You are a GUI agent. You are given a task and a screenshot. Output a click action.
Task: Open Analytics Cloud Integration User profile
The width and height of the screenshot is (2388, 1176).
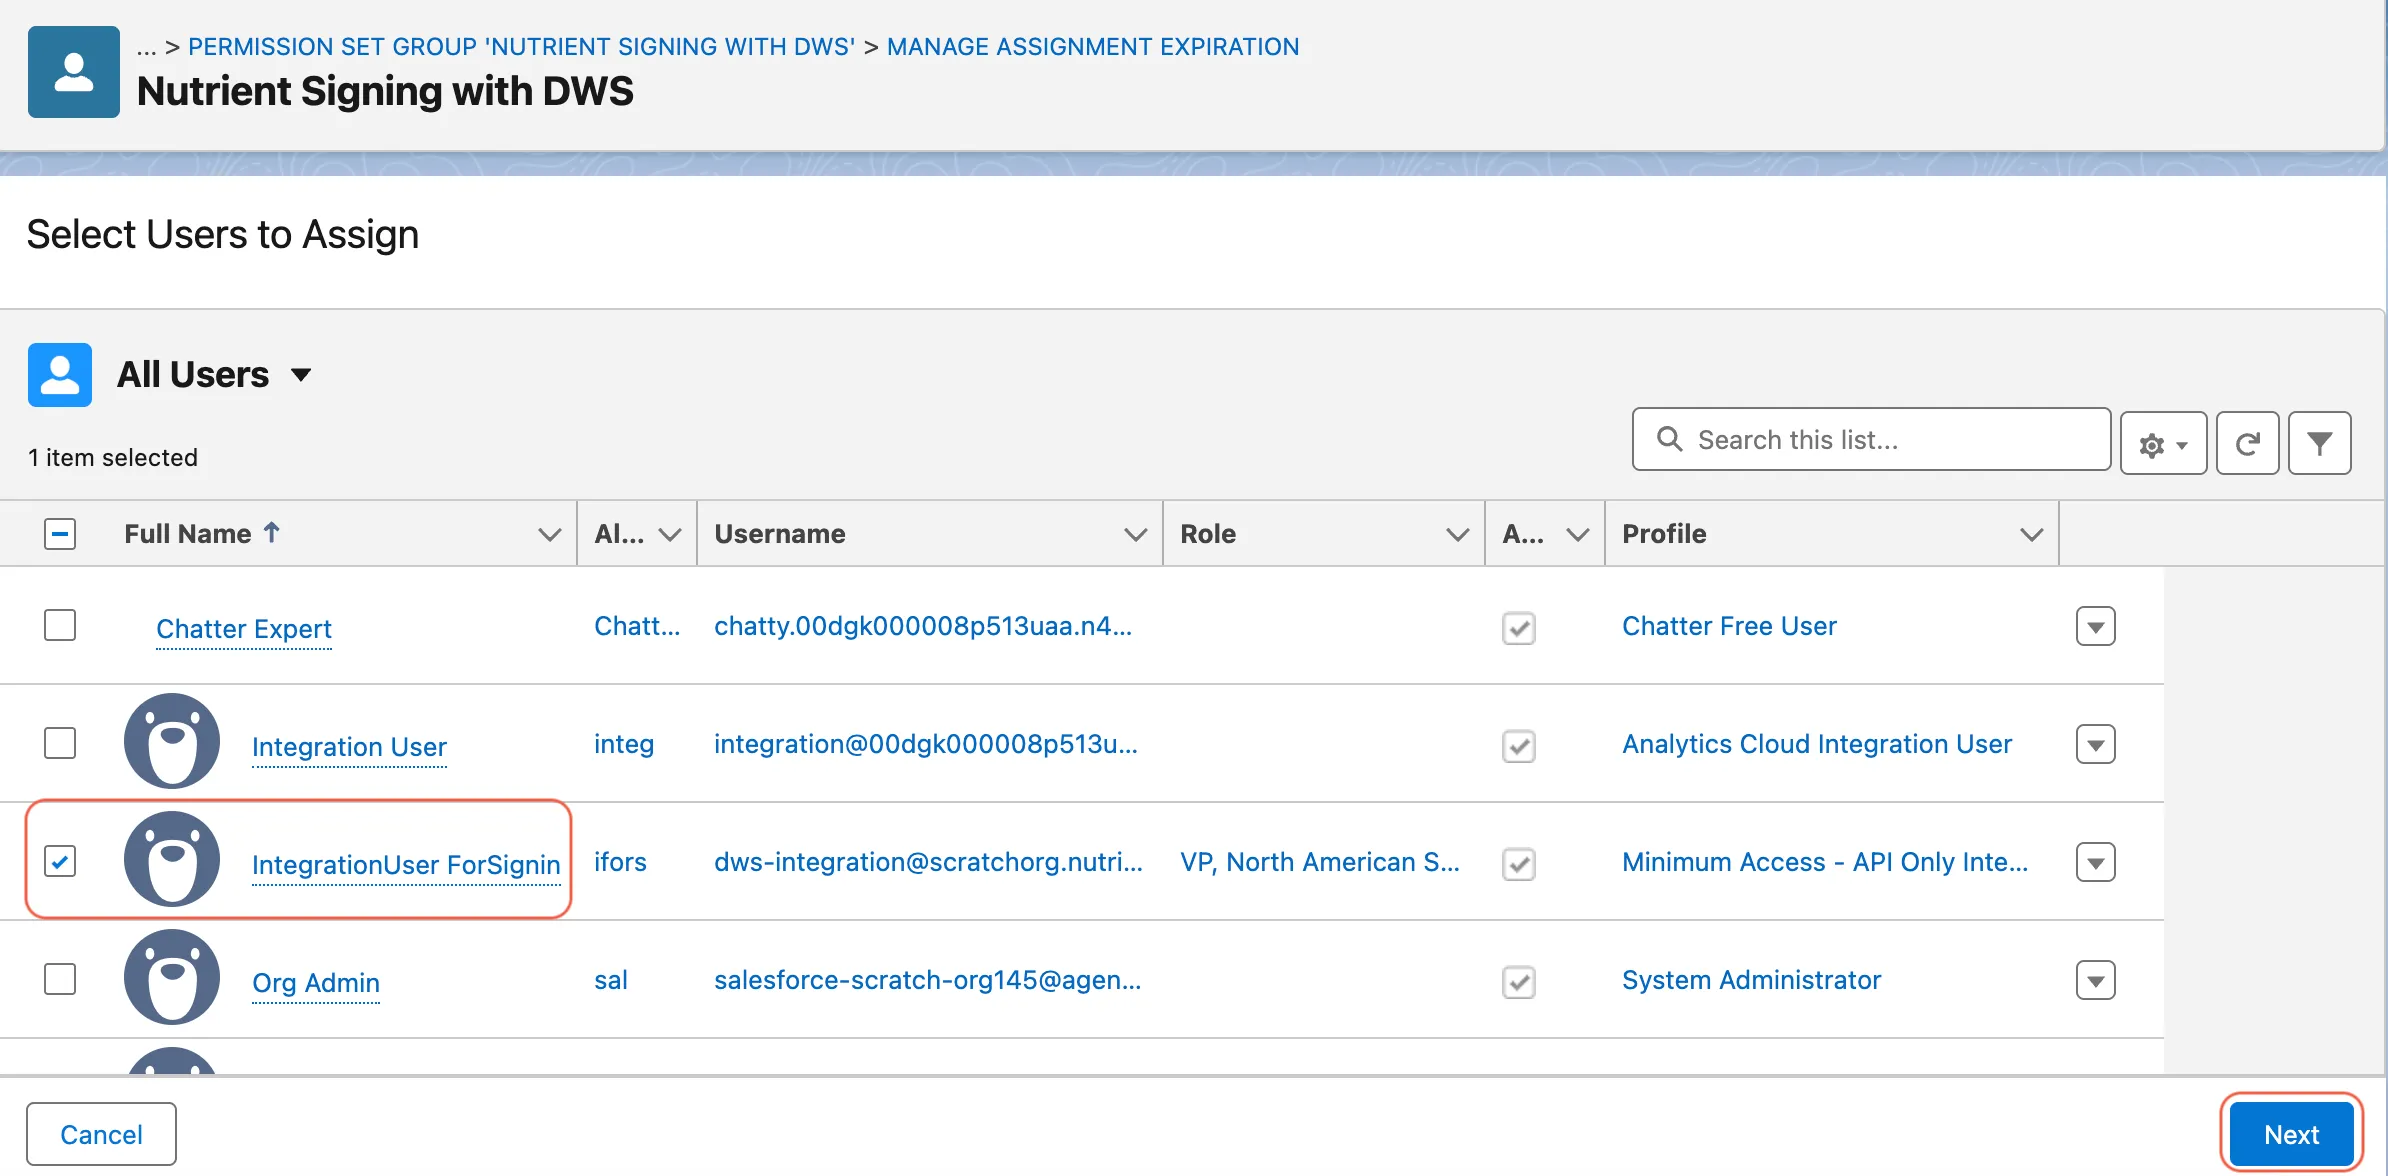(1817, 744)
